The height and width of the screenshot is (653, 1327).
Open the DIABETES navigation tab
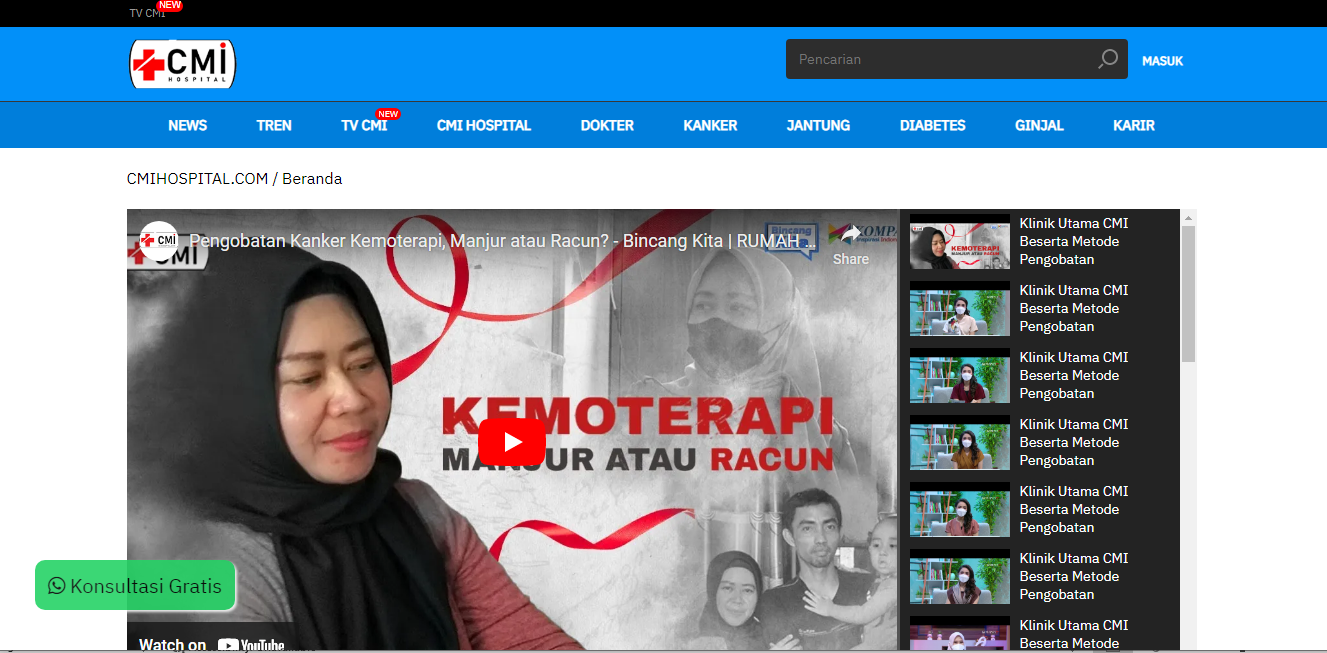932,125
